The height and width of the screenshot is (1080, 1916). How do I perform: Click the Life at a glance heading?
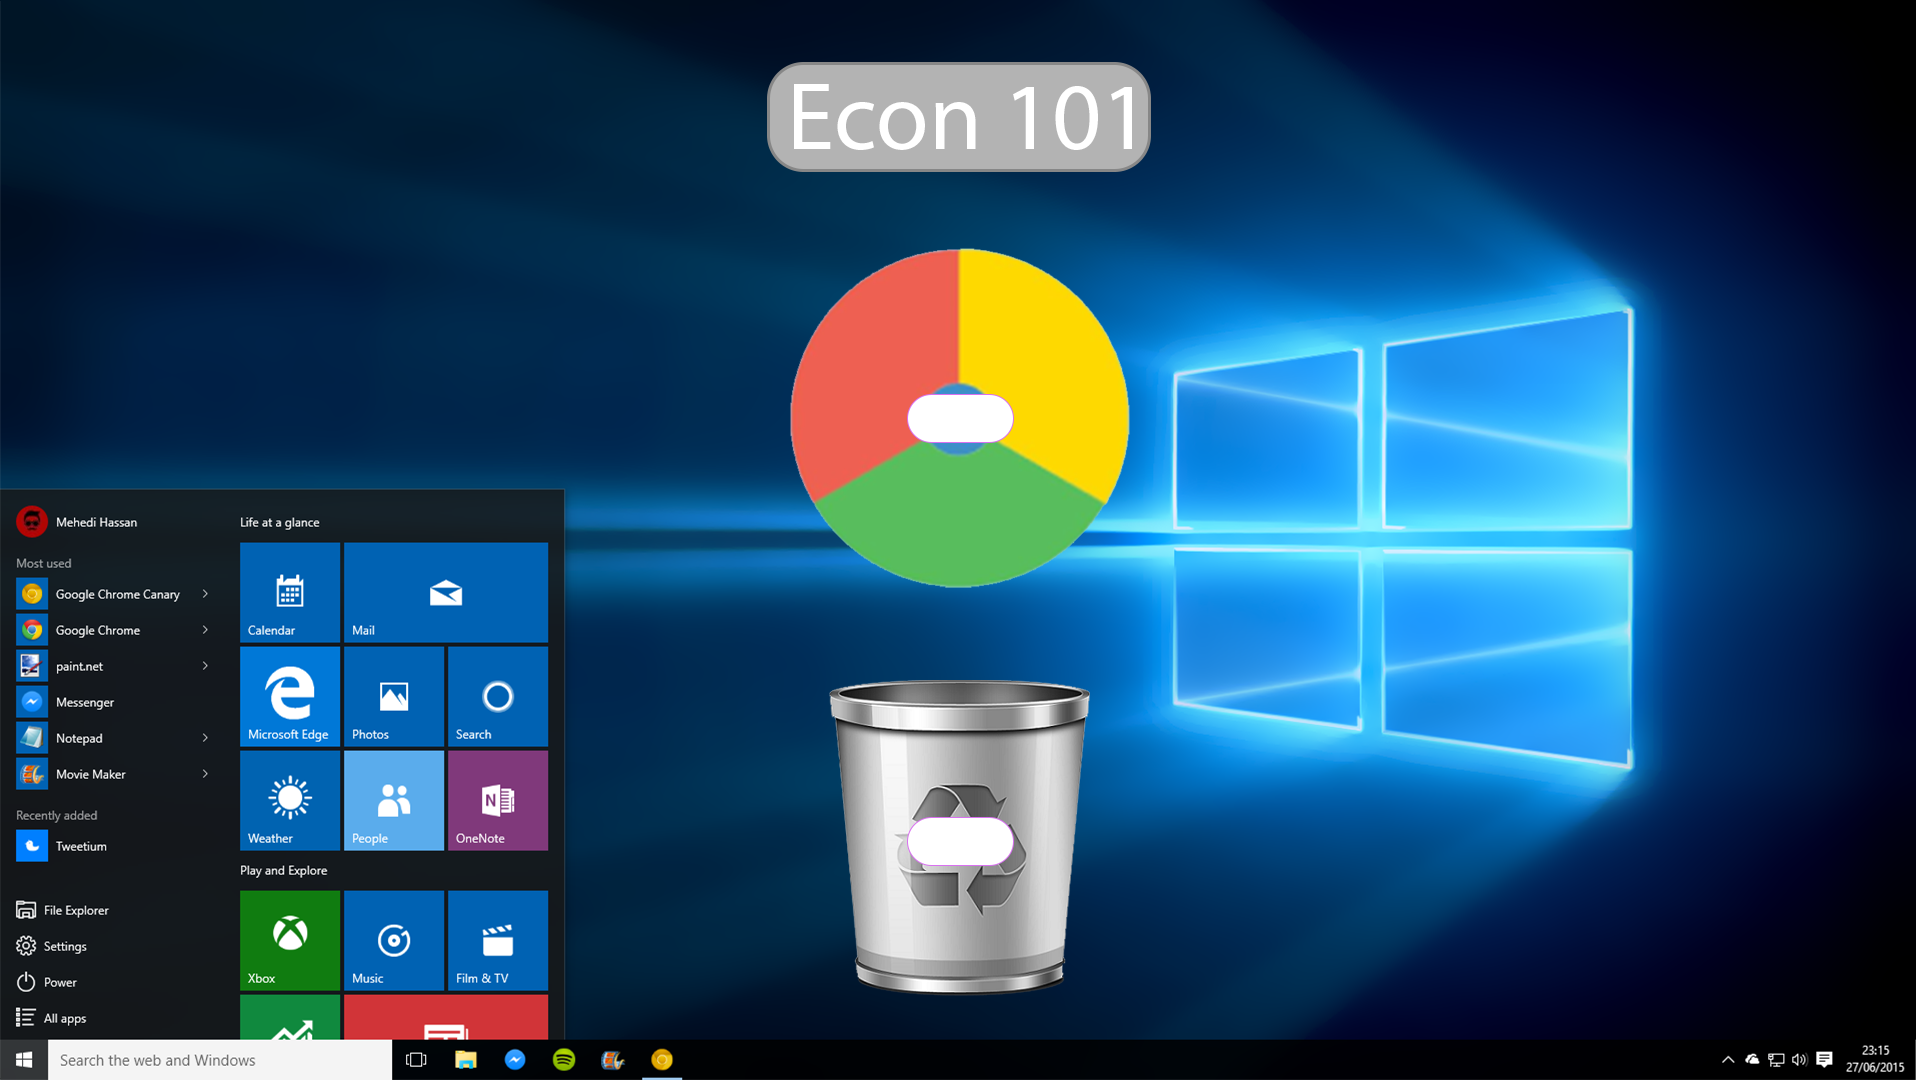[x=280, y=522]
